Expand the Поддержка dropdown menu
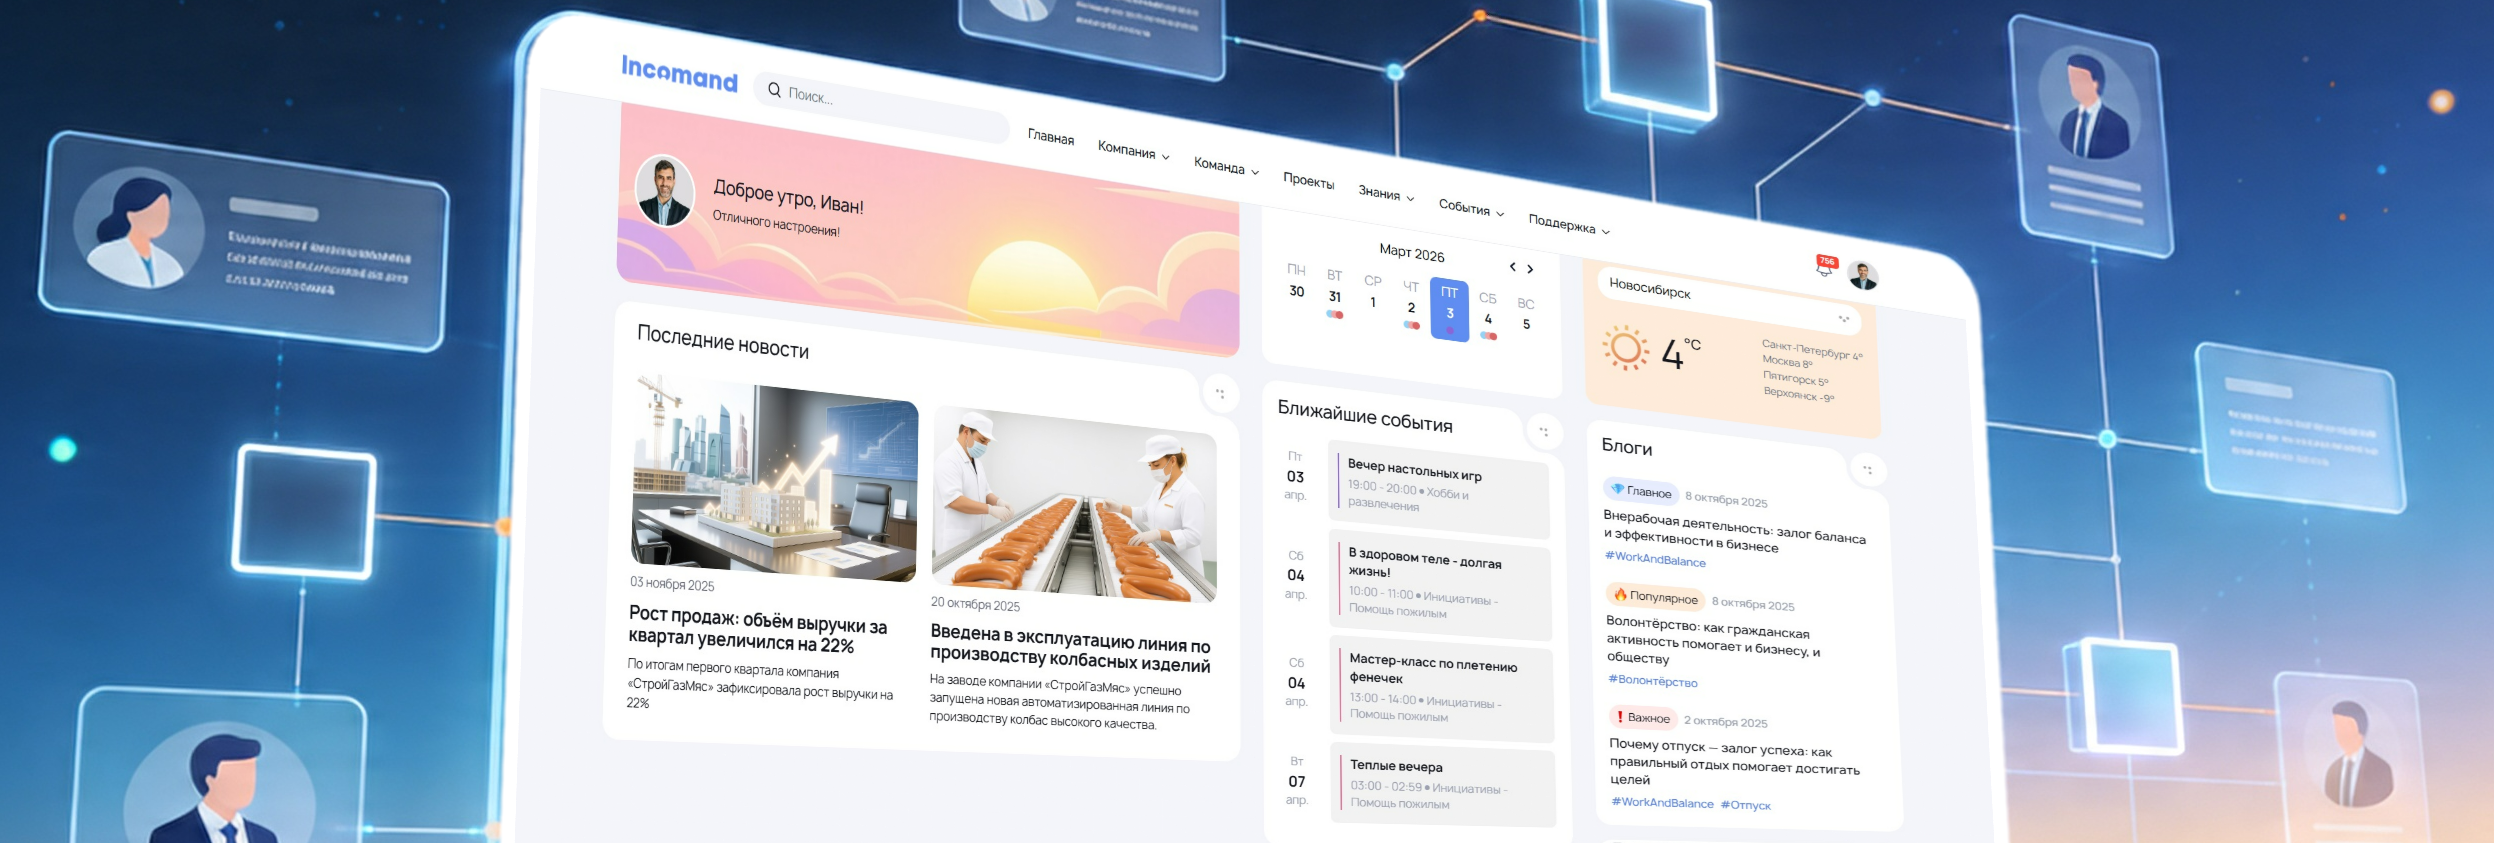 click(1568, 225)
